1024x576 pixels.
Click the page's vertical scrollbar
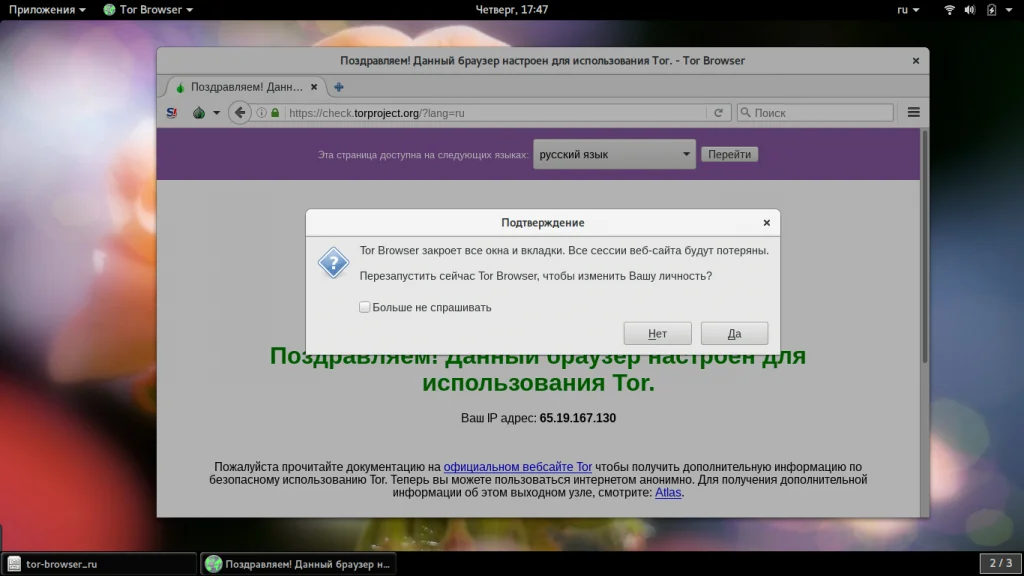click(x=925, y=246)
